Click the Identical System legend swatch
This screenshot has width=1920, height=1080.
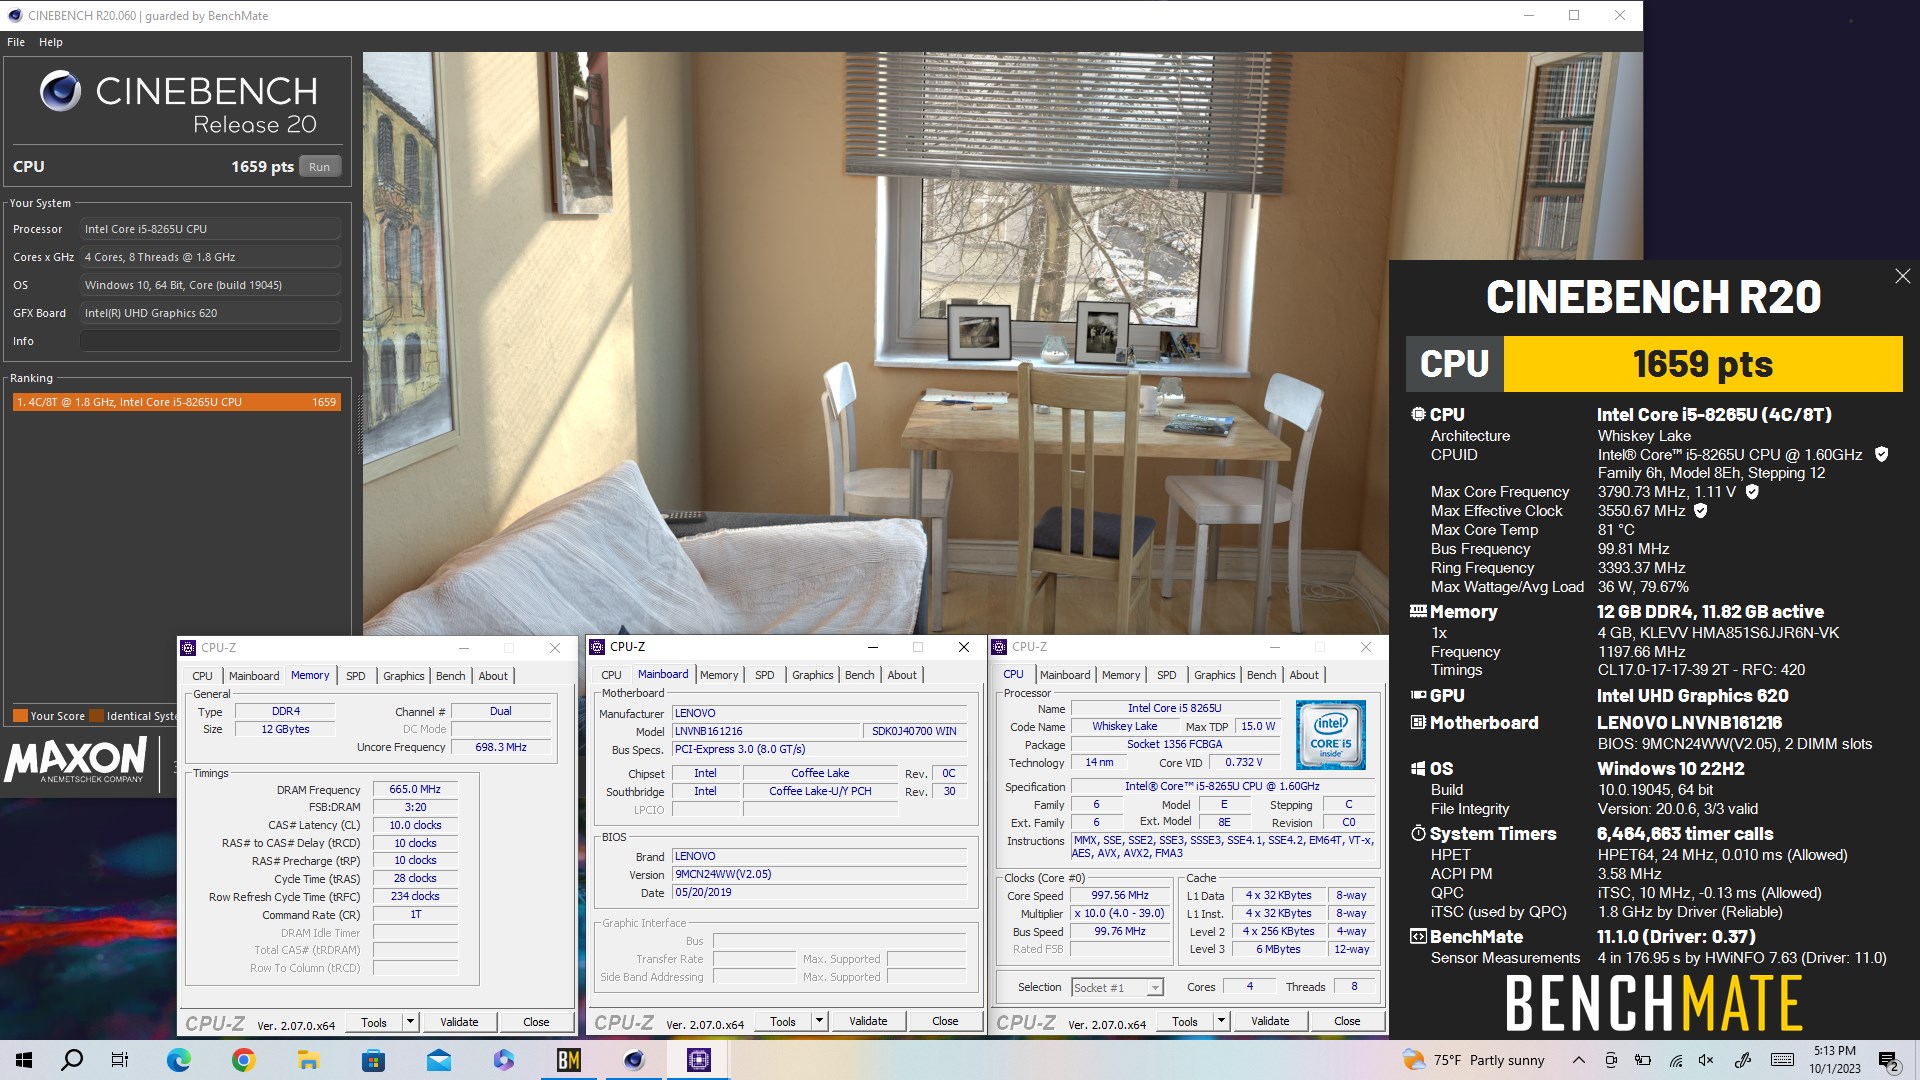pyautogui.click(x=97, y=716)
